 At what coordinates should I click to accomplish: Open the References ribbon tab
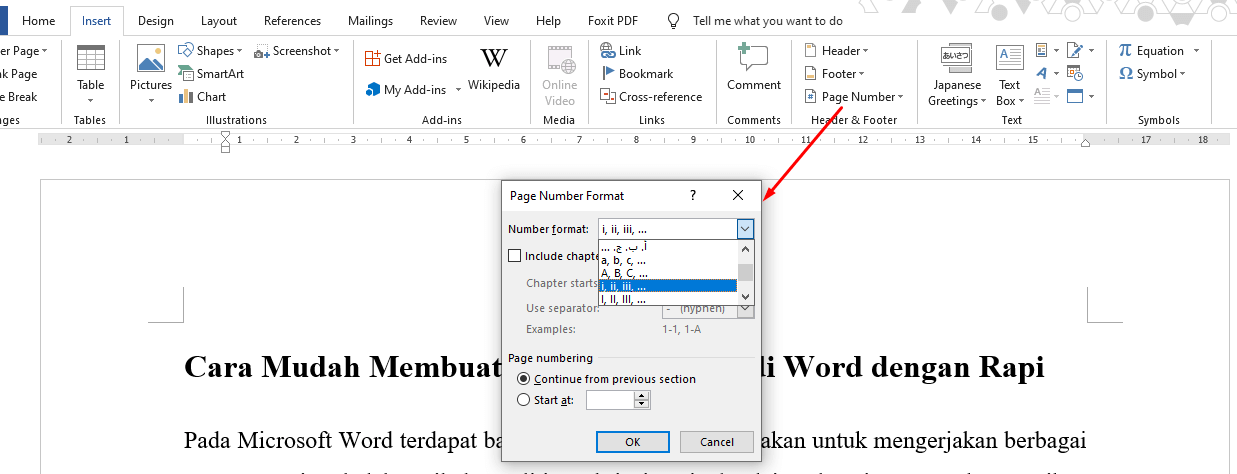[x=292, y=20]
